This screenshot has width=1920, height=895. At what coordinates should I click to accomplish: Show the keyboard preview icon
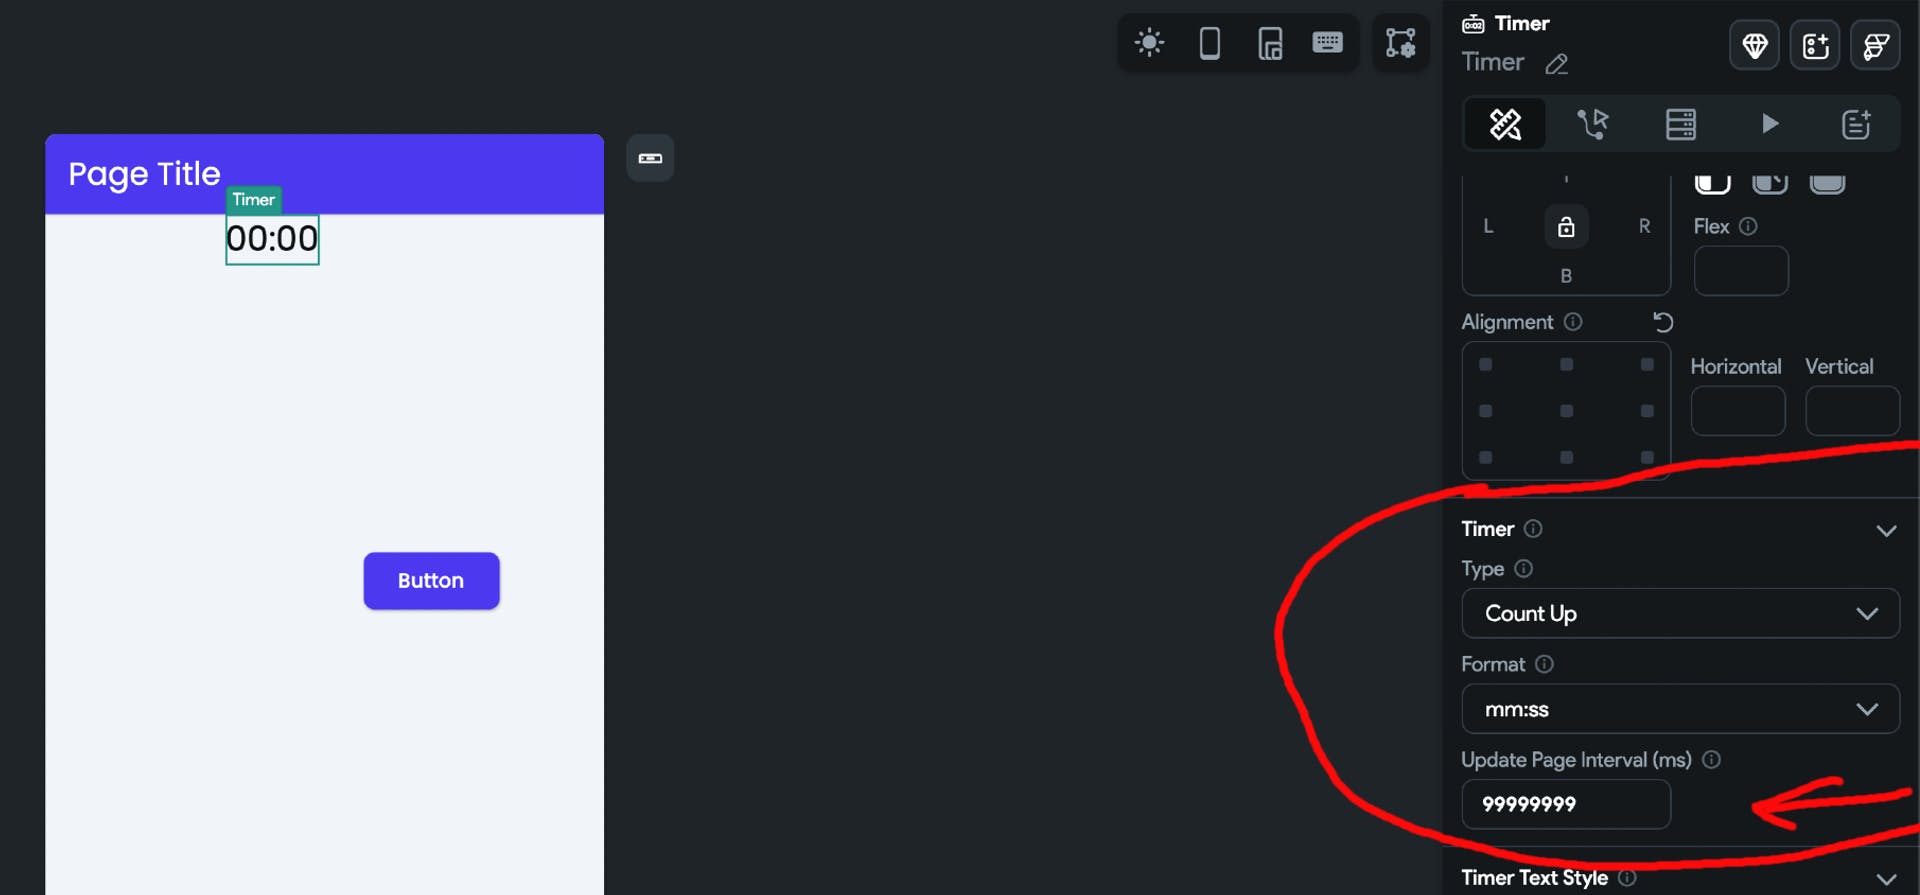pos(1328,42)
